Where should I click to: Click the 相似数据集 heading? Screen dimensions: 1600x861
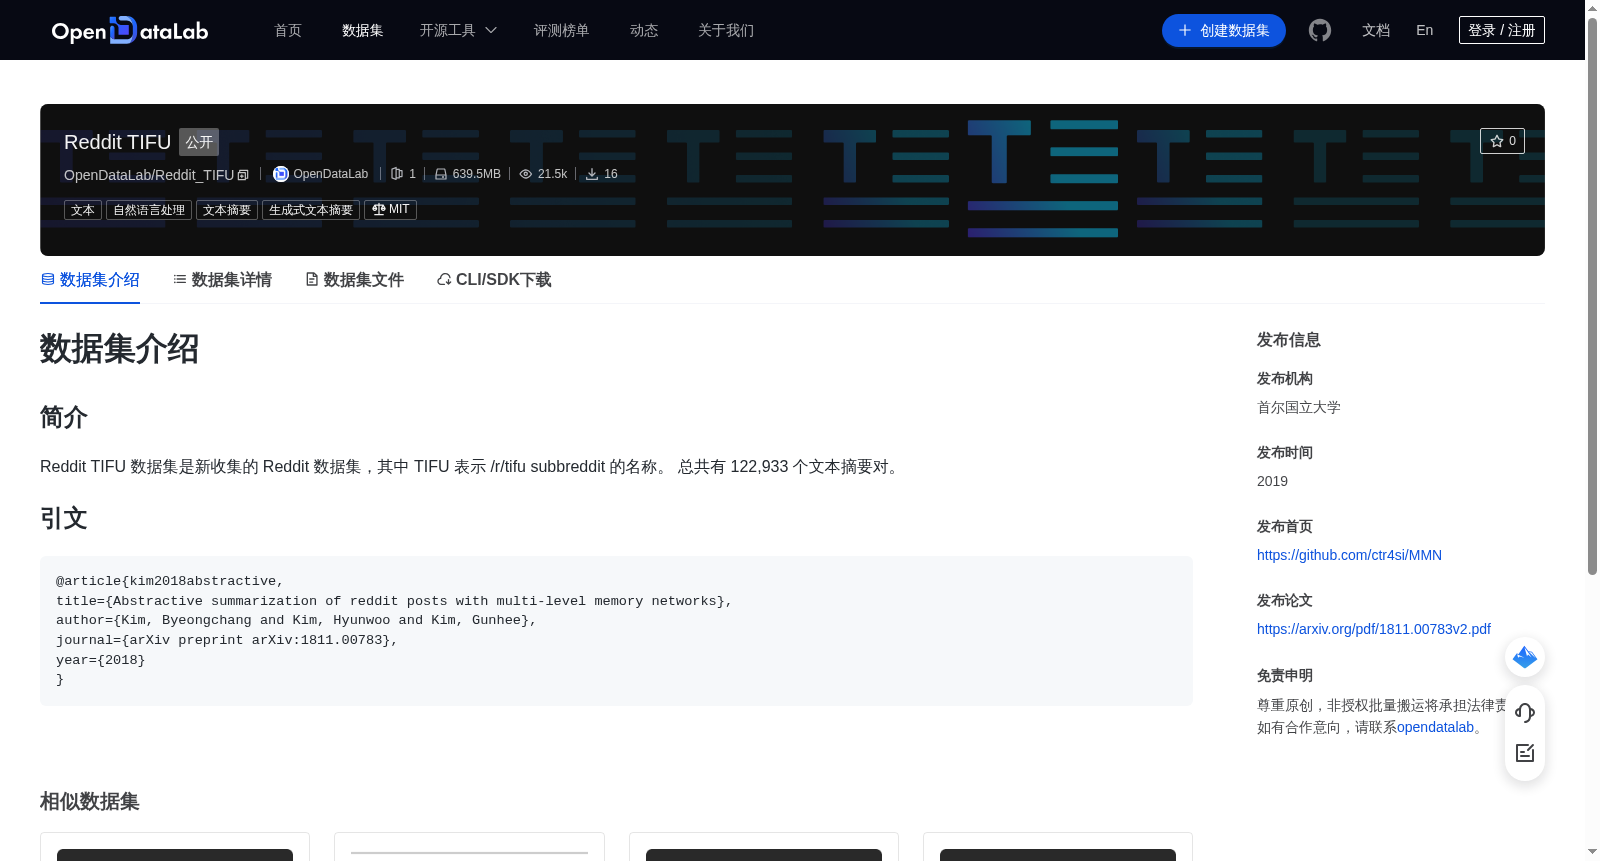tap(90, 802)
